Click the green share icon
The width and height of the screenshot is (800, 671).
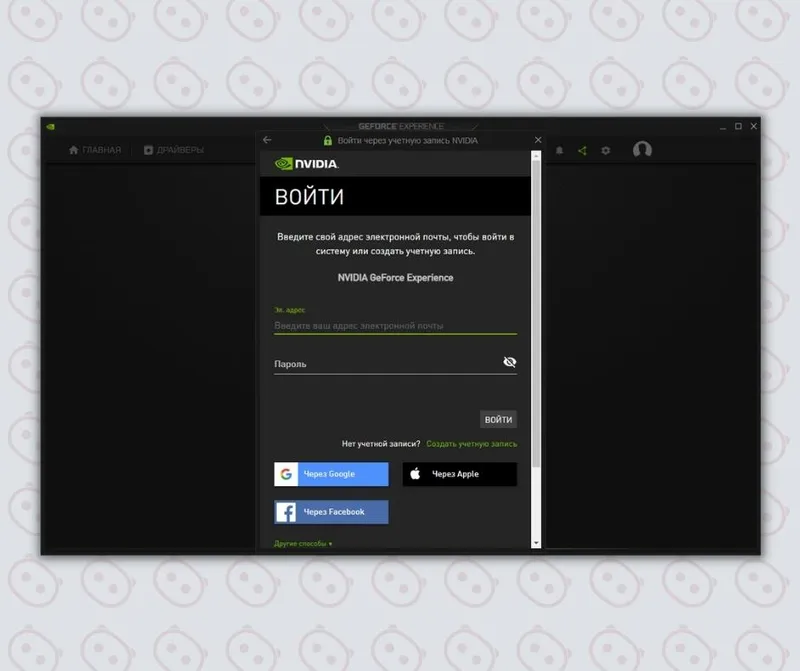pos(582,151)
